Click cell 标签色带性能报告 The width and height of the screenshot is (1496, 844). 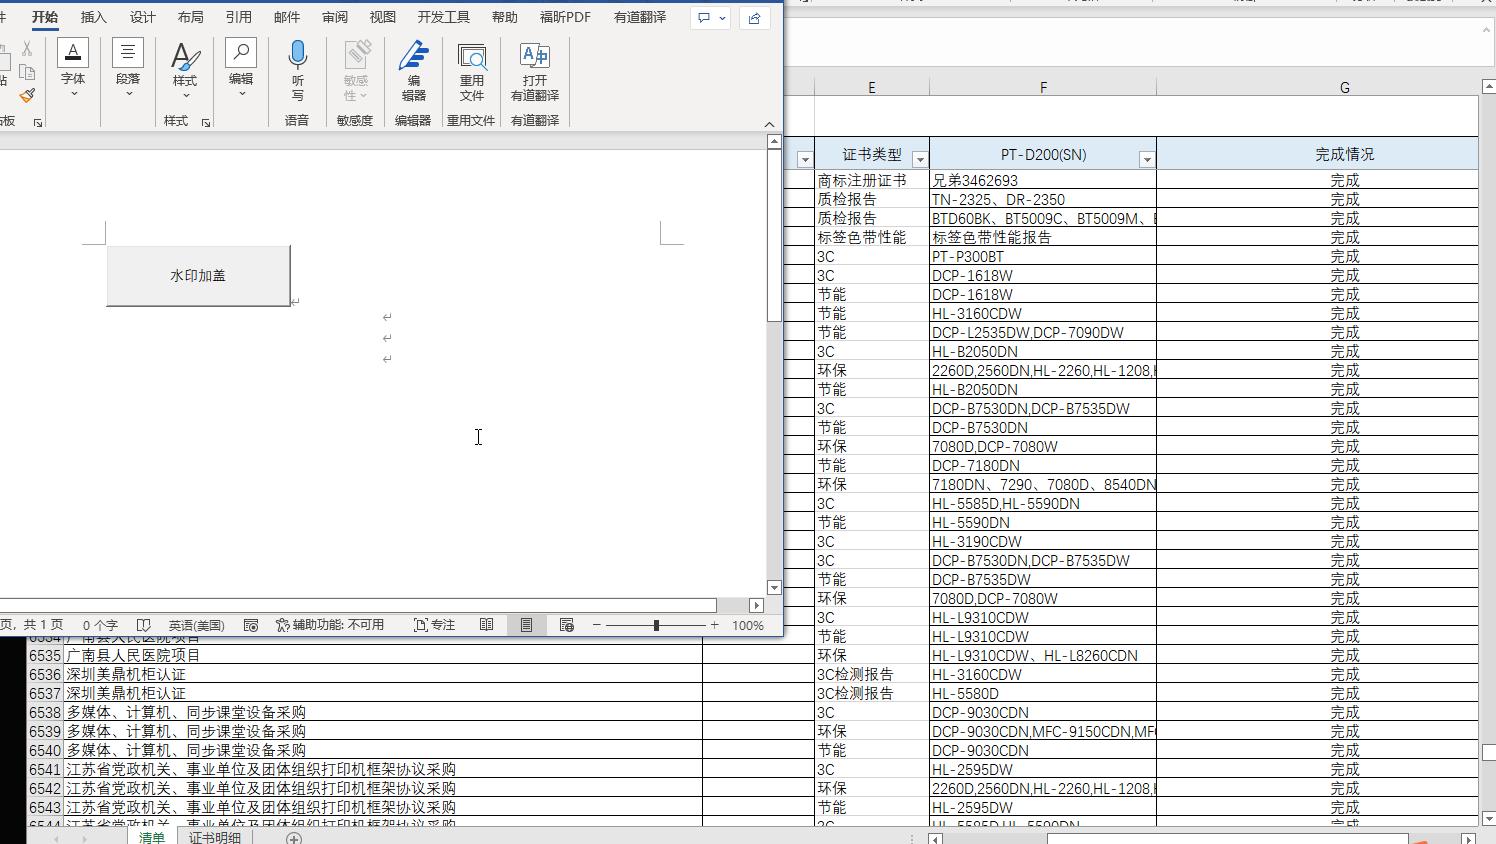pos(1043,238)
